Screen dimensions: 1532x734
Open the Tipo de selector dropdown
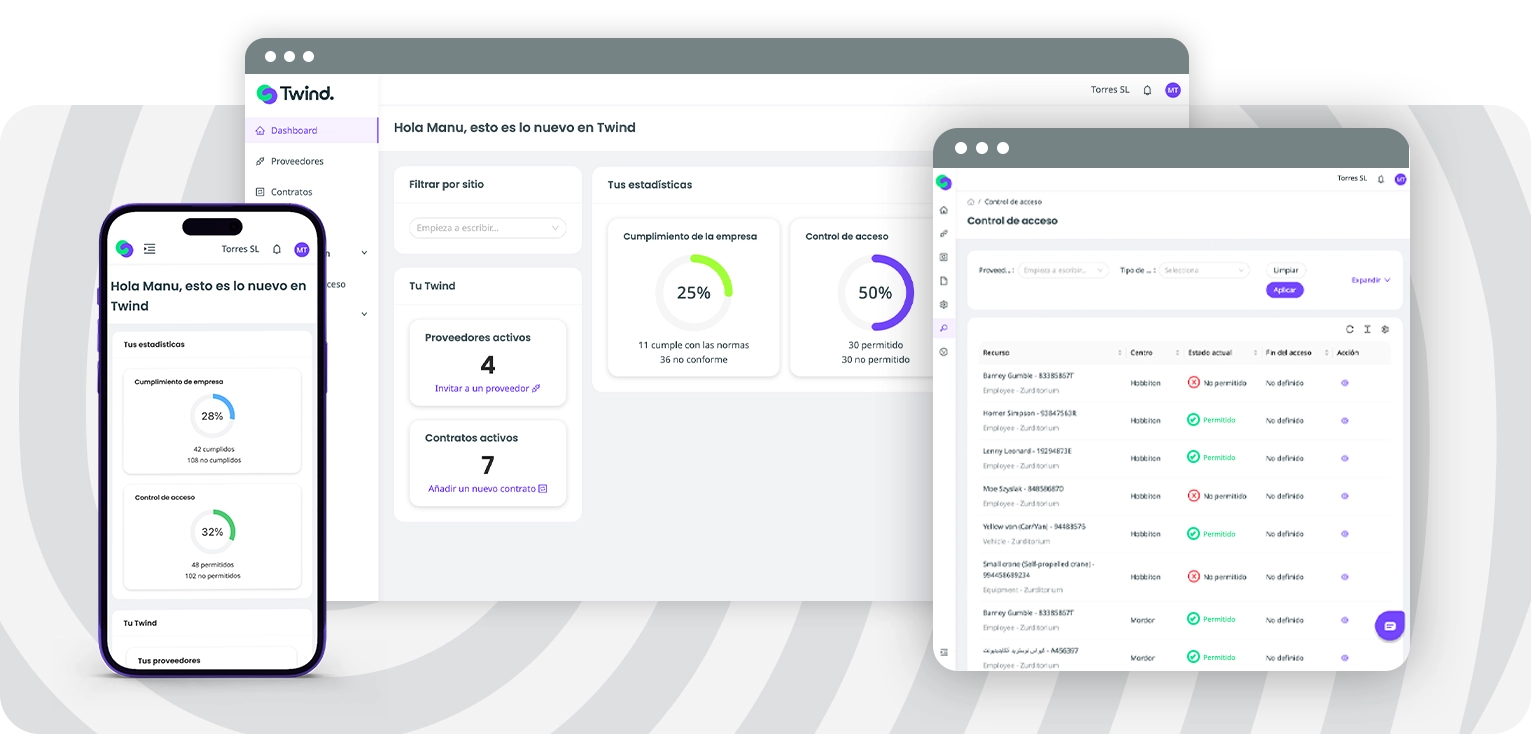[1204, 270]
